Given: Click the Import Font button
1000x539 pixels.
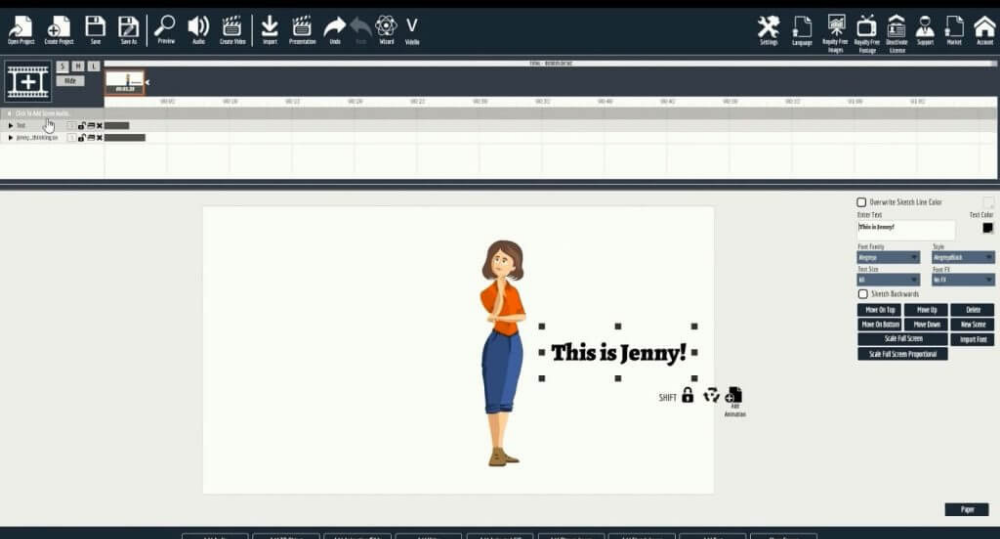Looking at the screenshot, I should point(973,339).
